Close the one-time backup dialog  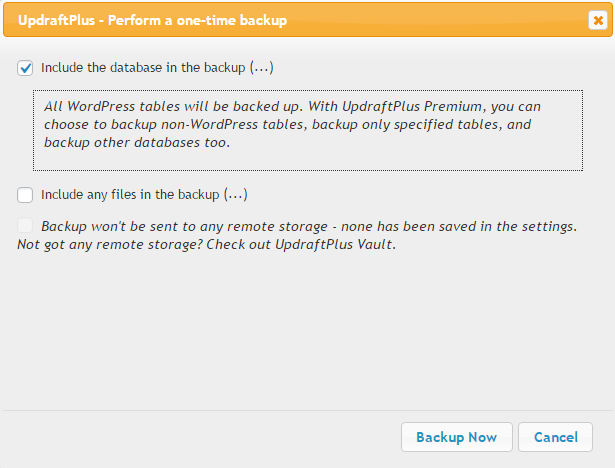(x=594, y=21)
